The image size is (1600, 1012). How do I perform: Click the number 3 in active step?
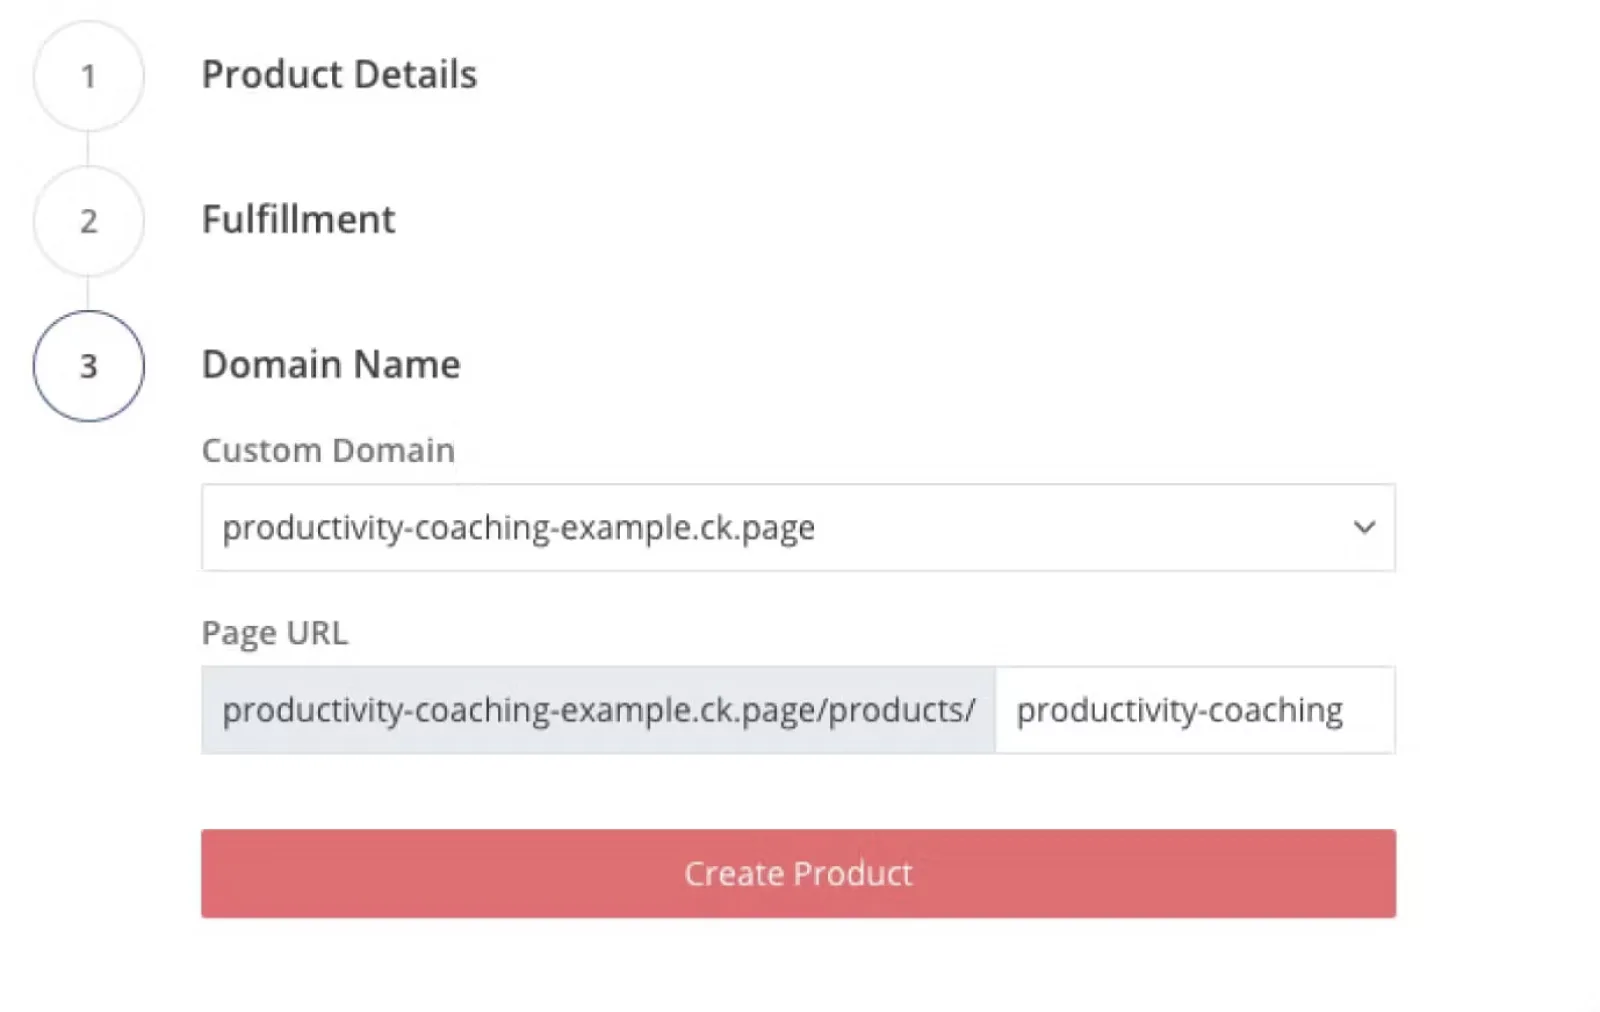[88, 366]
